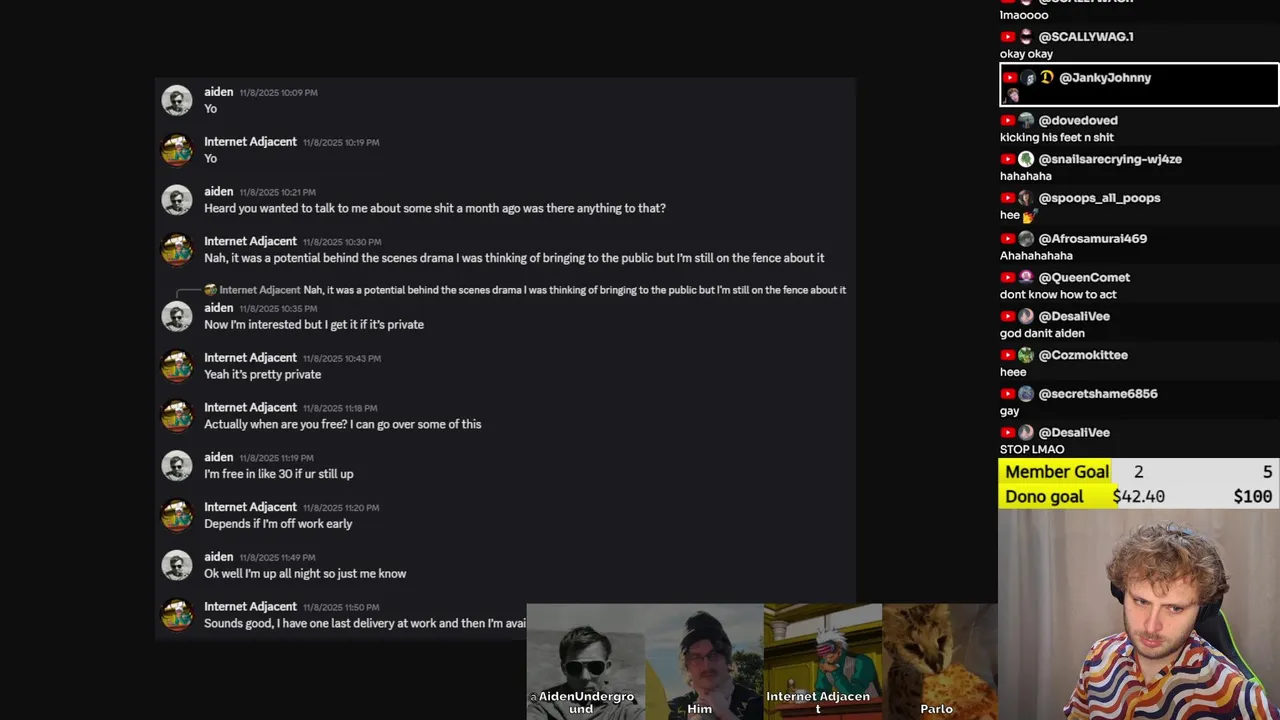This screenshot has width=1280, height=720.
Task: Open @secretshame6856 username in chat
Action: 1098,394
